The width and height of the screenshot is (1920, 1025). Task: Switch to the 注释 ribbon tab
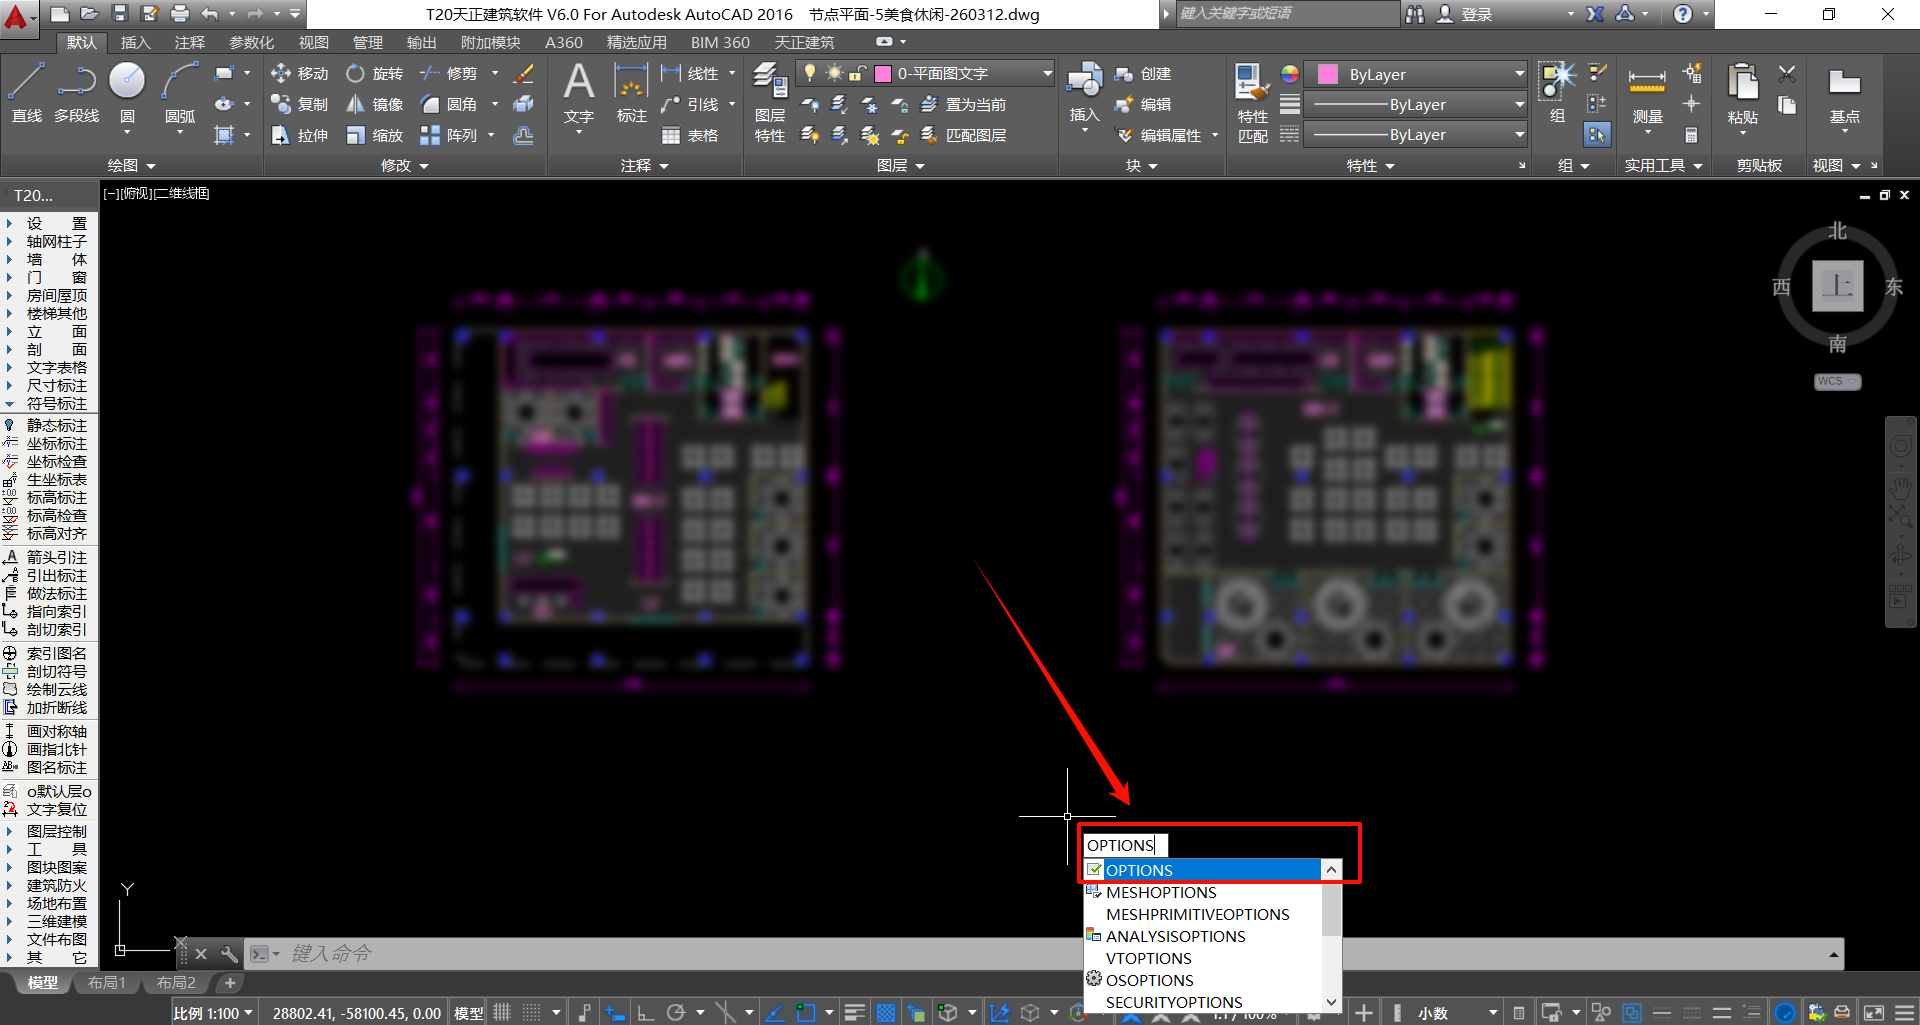[189, 42]
